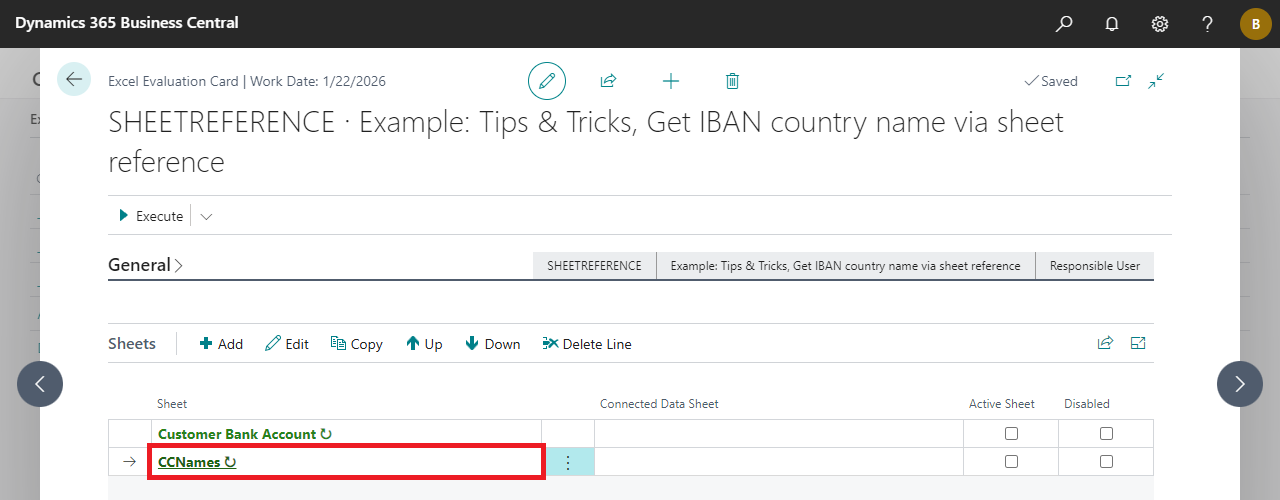
Task: Enable Active Sheet for CCNames row
Action: coord(1011,462)
